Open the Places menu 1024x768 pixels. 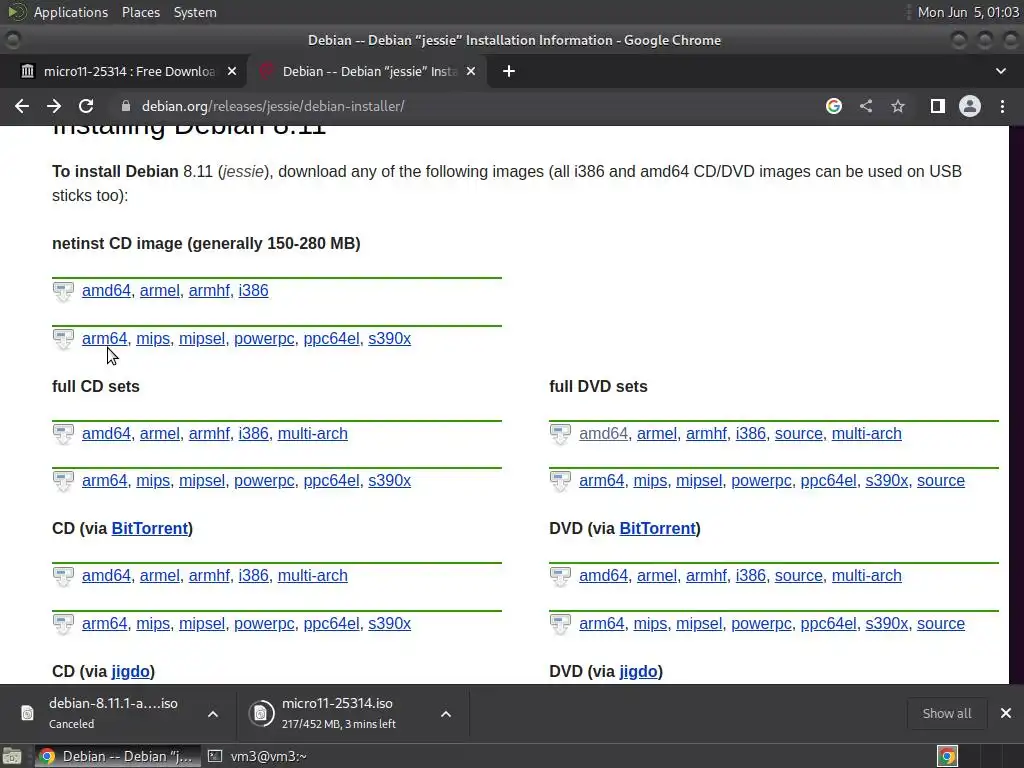coord(141,12)
